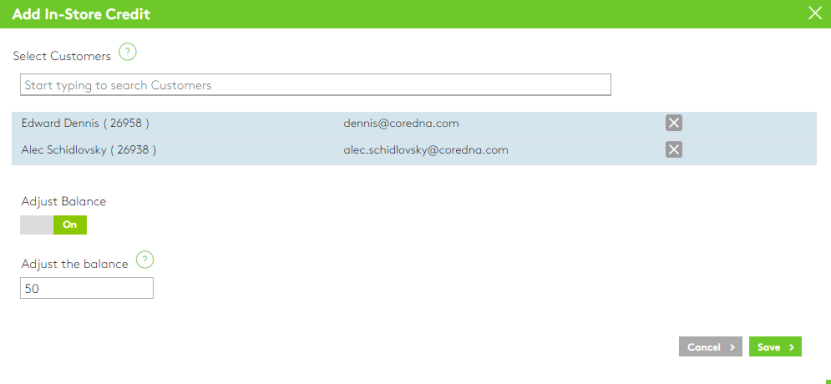
Task: Close the Add In-Store Credit dialog
Action: click(815, 13)
